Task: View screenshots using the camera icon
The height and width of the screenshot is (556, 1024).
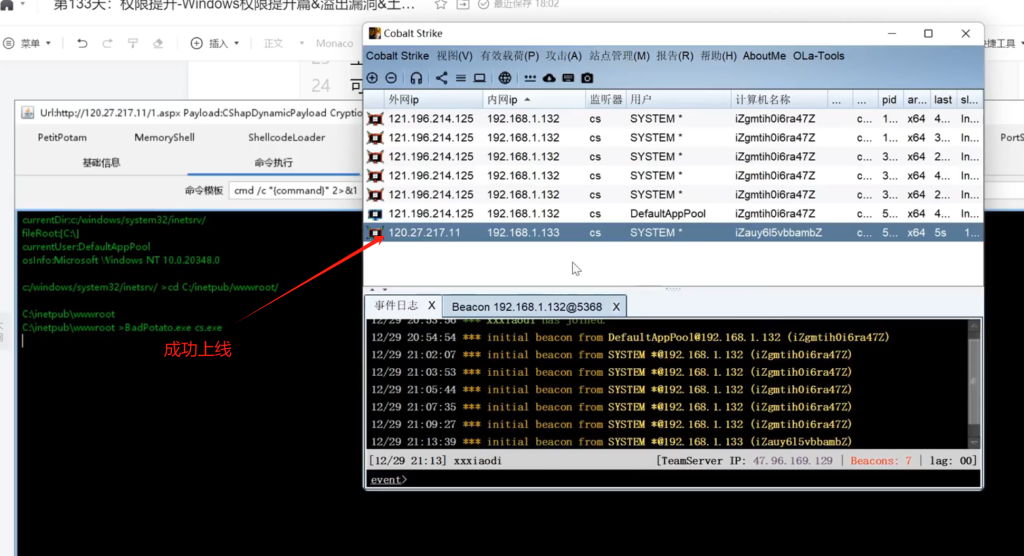Action: 587,78
